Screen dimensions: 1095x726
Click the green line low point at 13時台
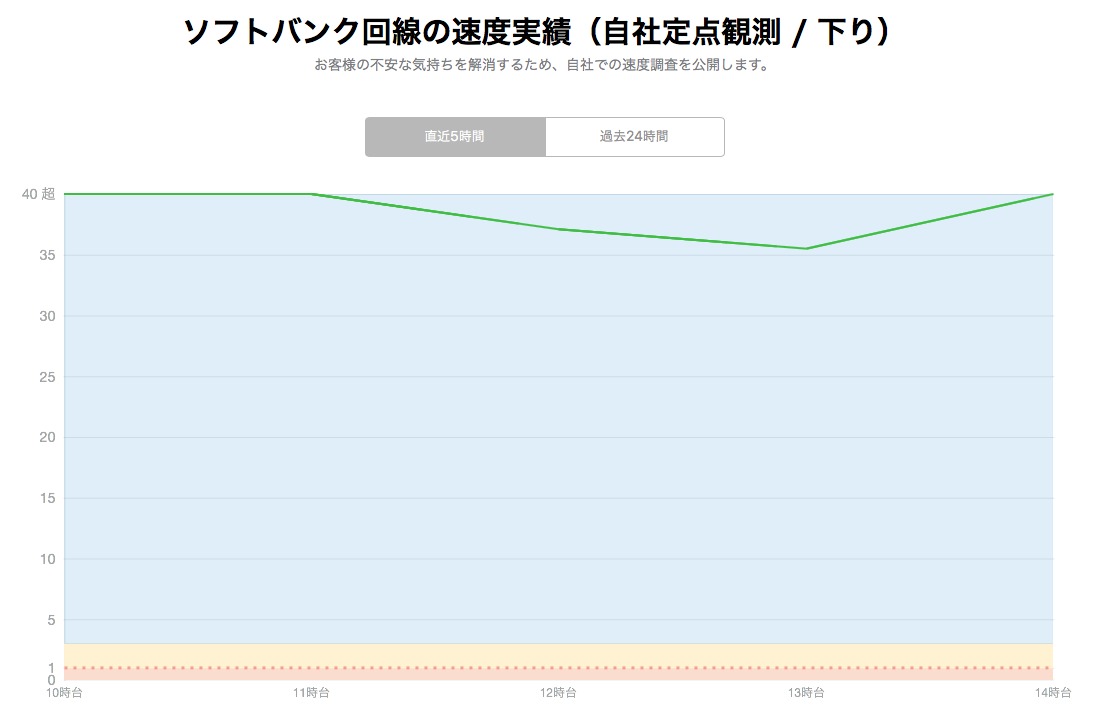[x=806, y=248]
